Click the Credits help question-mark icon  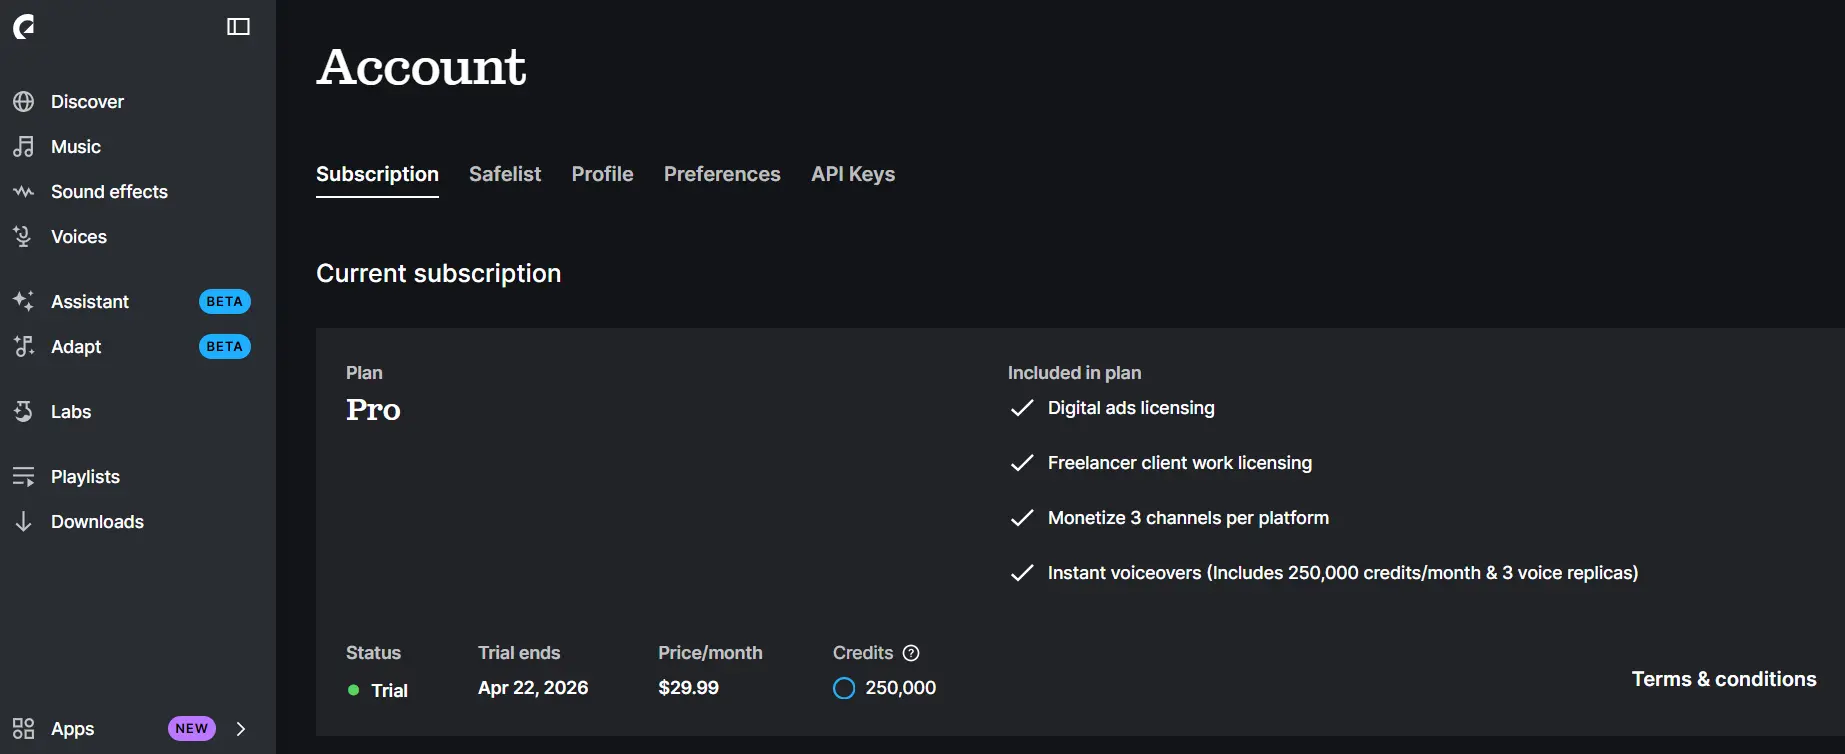911,653
